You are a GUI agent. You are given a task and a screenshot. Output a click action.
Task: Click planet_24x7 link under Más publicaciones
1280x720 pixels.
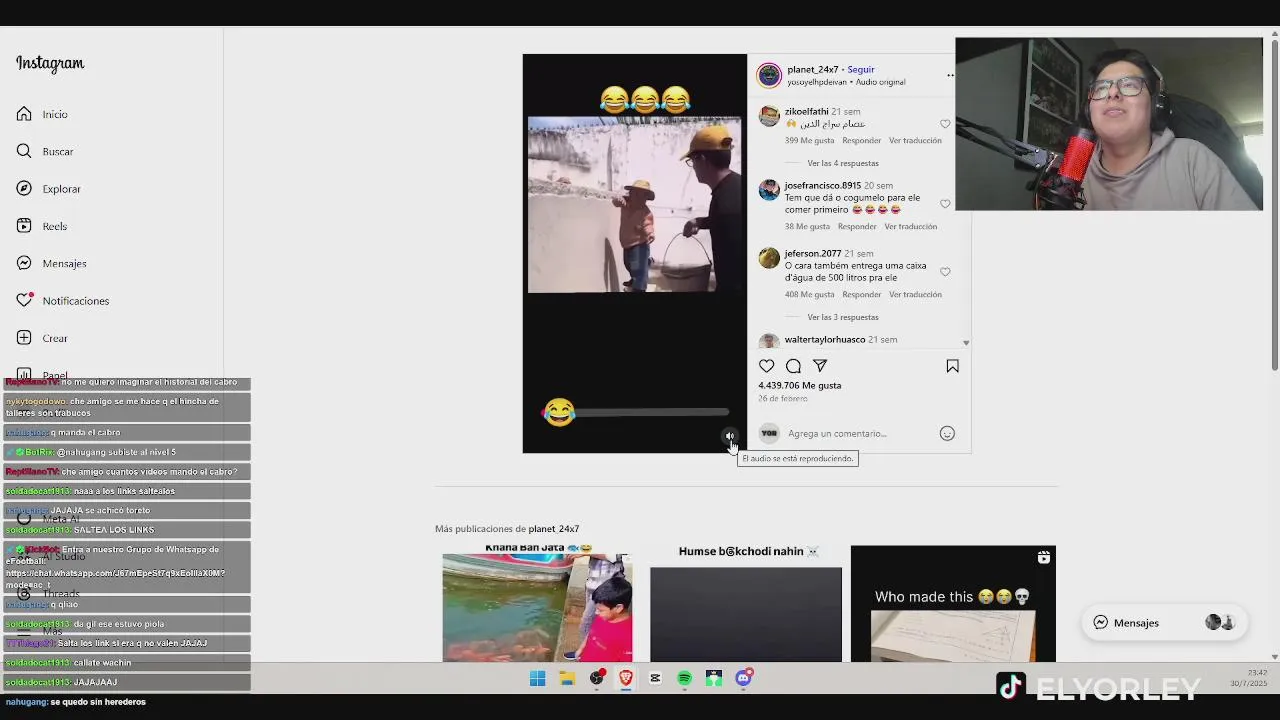pos(553,529)
